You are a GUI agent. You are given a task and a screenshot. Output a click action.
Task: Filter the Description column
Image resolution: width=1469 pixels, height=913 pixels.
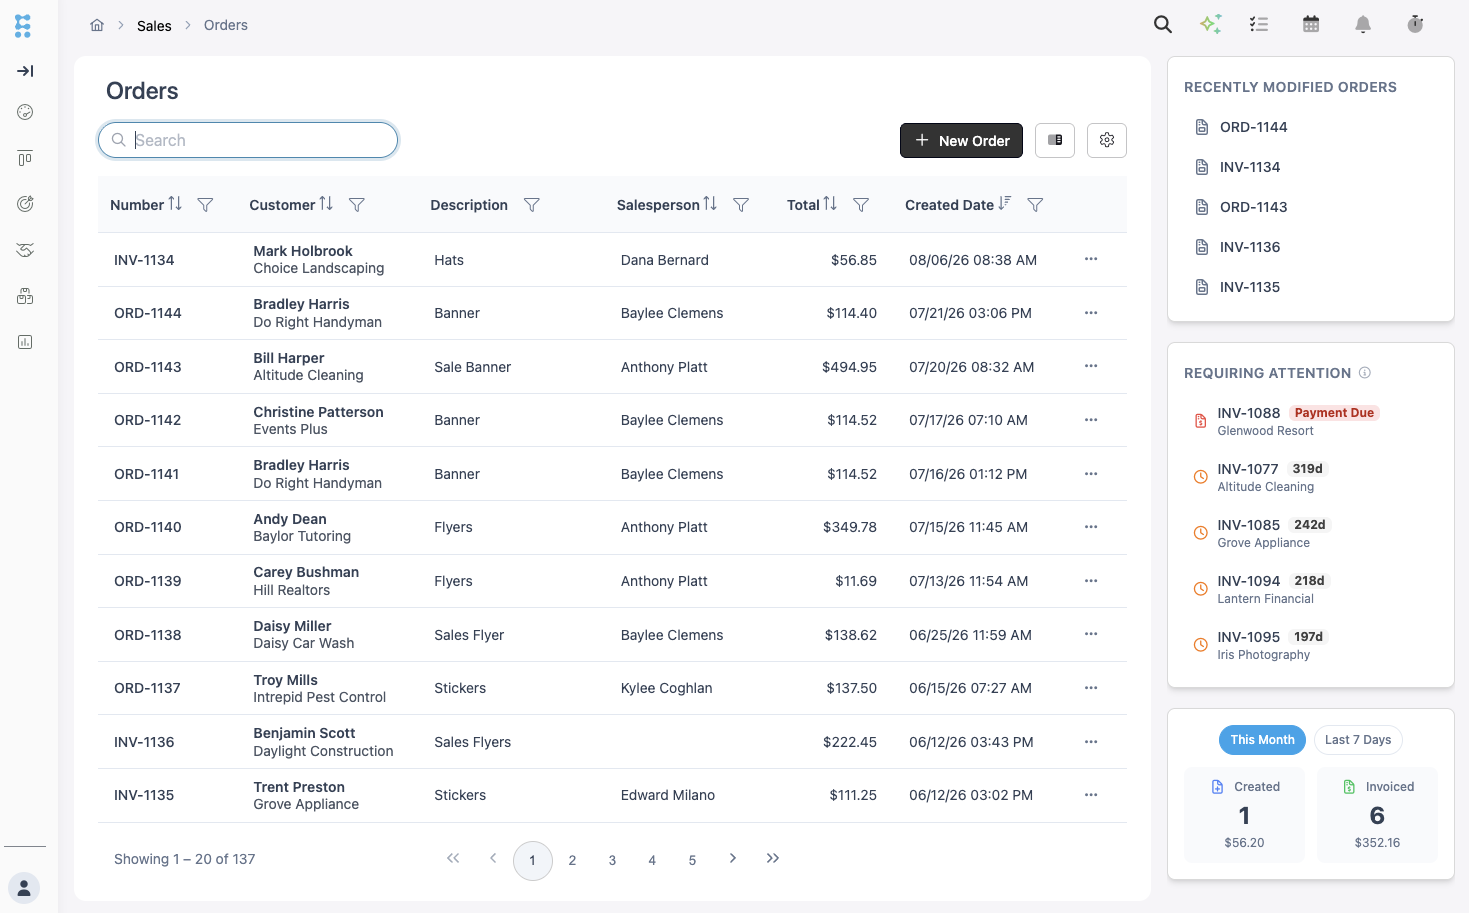click(x=532, y=205)
